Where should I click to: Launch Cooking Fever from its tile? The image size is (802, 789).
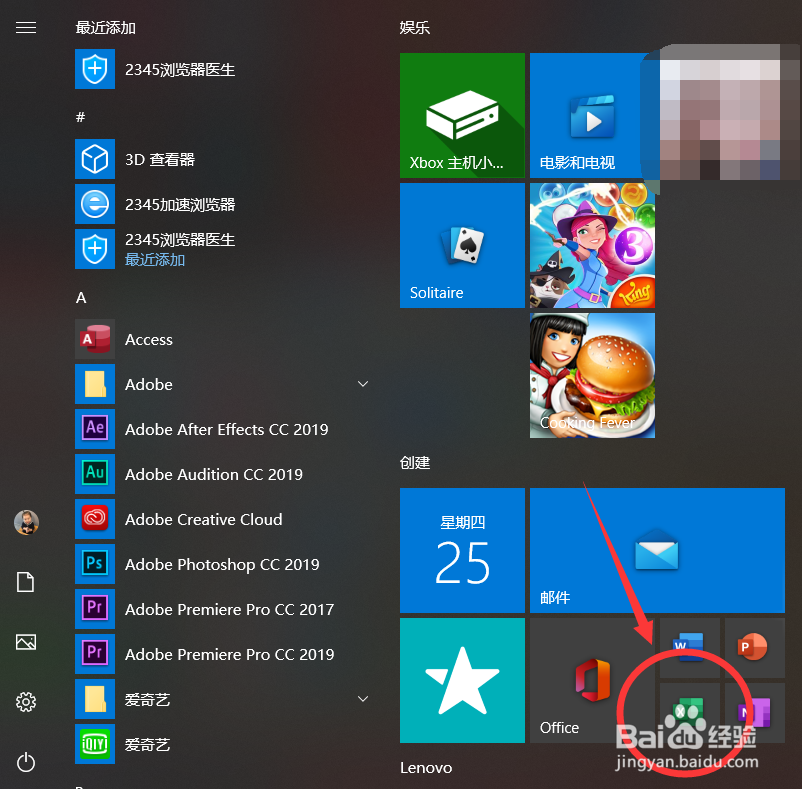tap(592, 375)
